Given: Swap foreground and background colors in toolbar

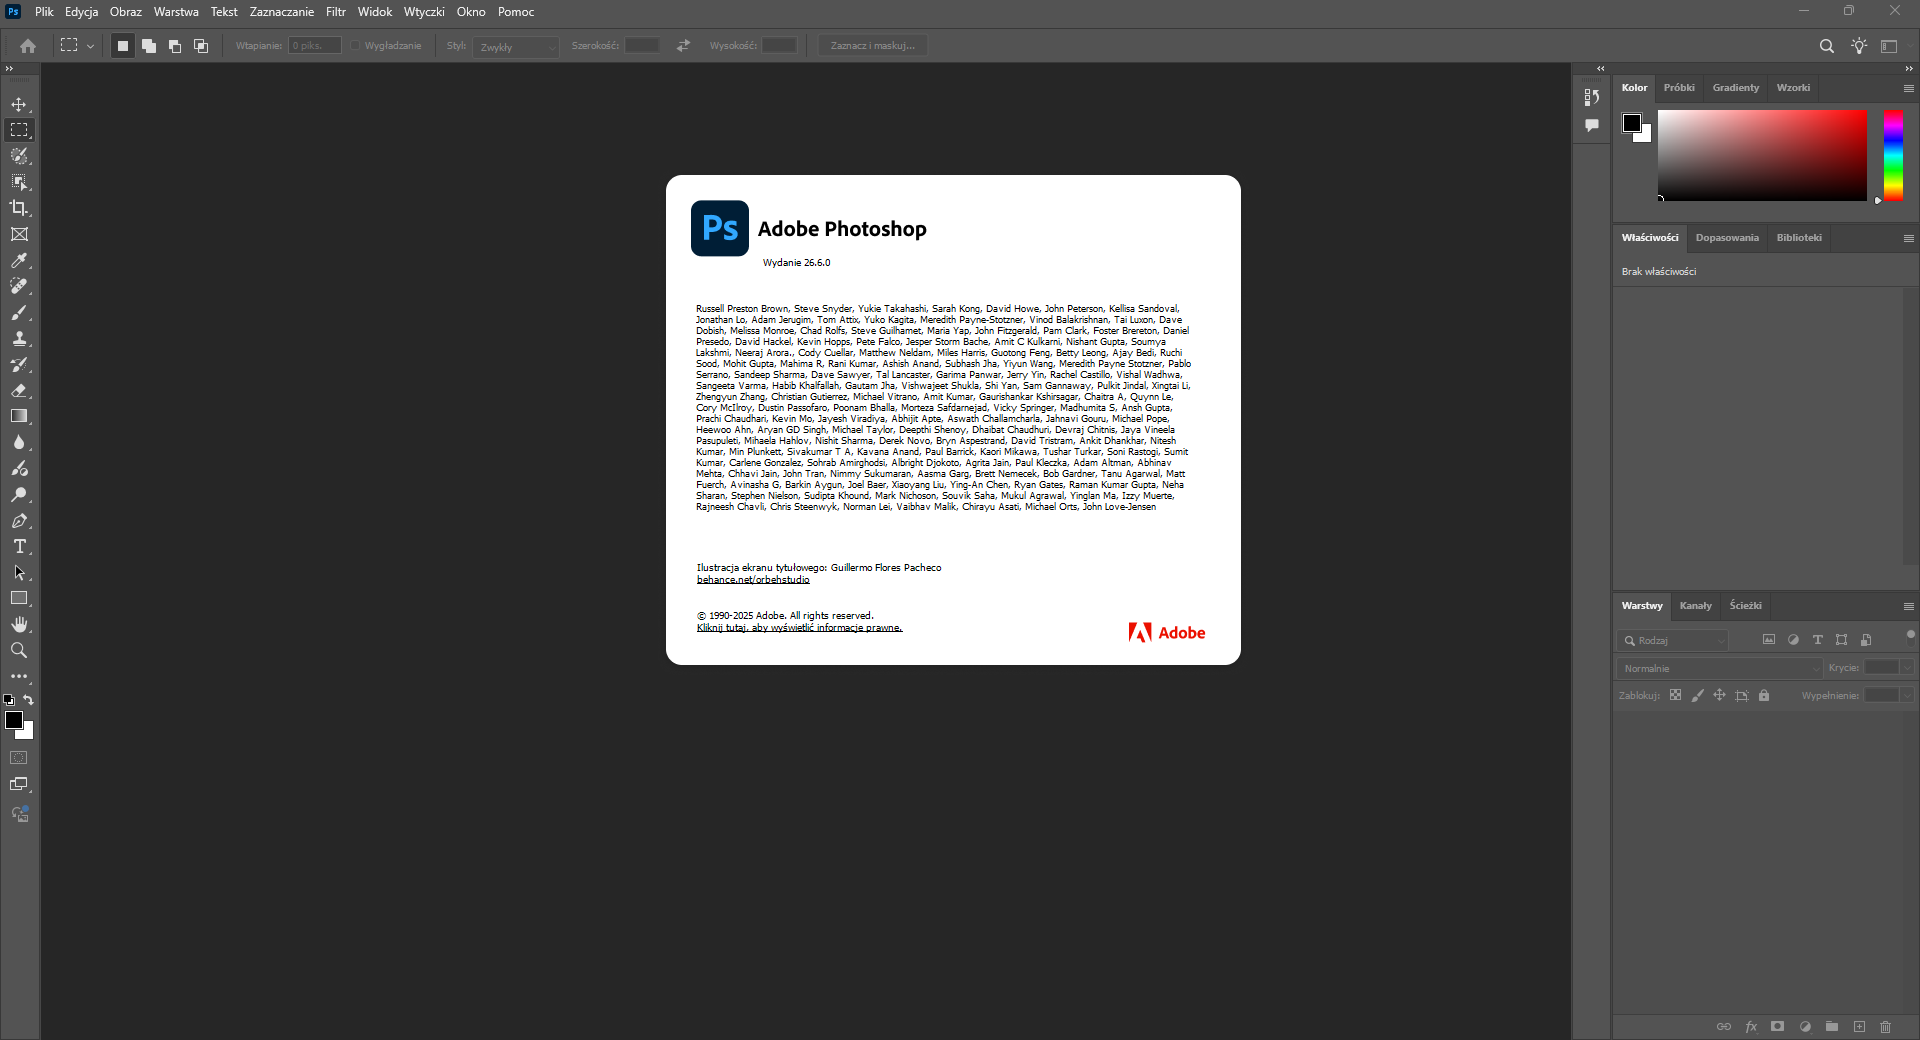Looking at the screenshot, I should coord(29,700).
